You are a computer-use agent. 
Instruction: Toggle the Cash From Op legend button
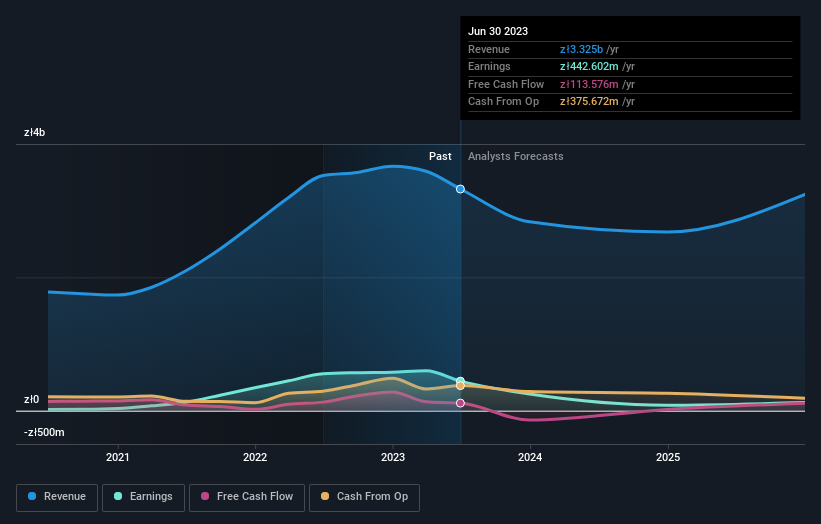pos(364,497)
